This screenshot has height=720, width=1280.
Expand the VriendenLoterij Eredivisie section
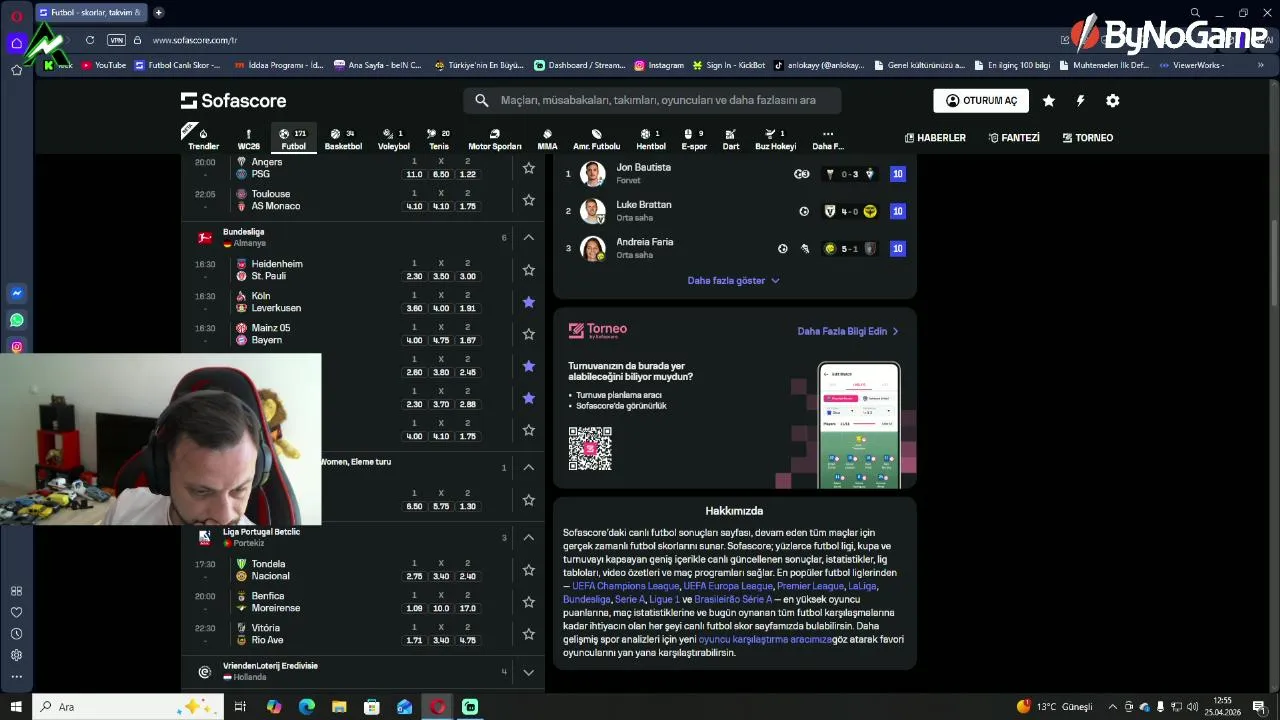click(529, 672)
